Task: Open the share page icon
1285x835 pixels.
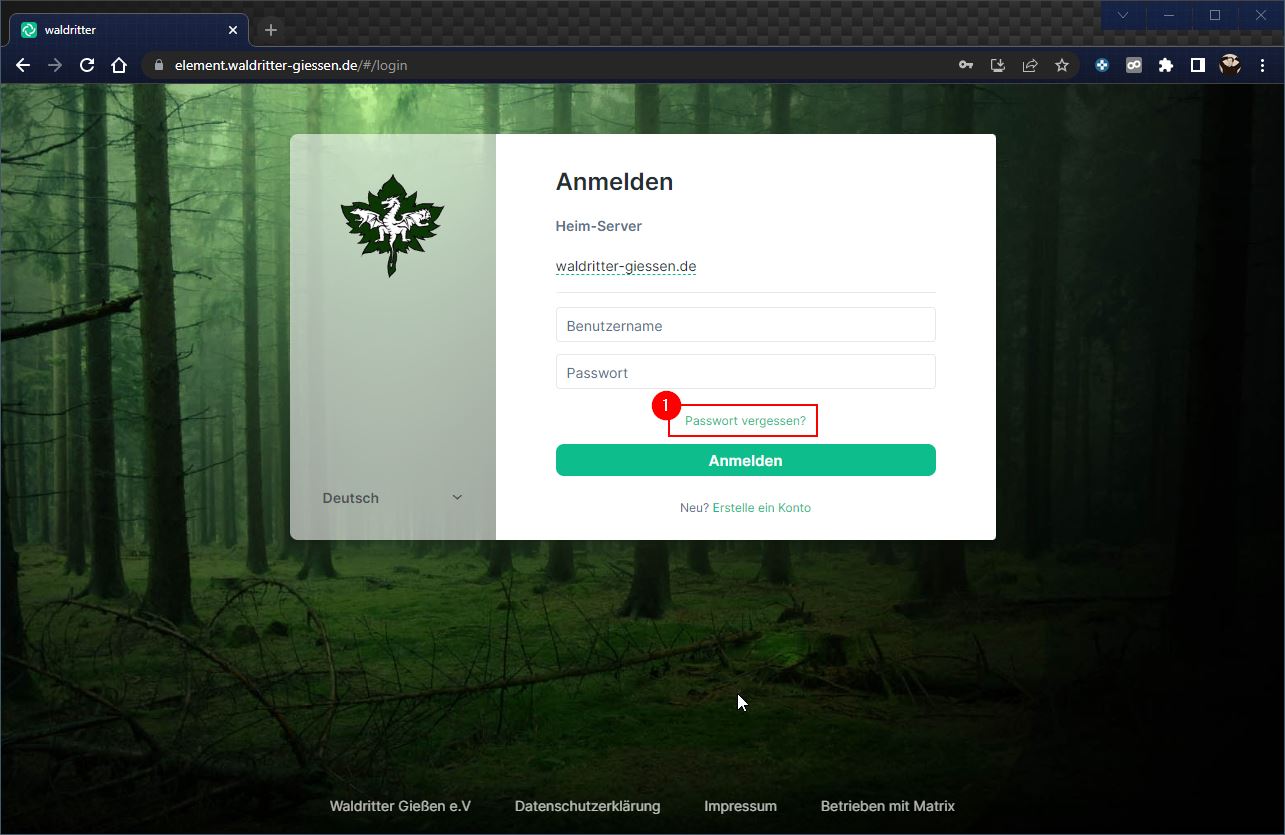Action: pos(1029,66)
